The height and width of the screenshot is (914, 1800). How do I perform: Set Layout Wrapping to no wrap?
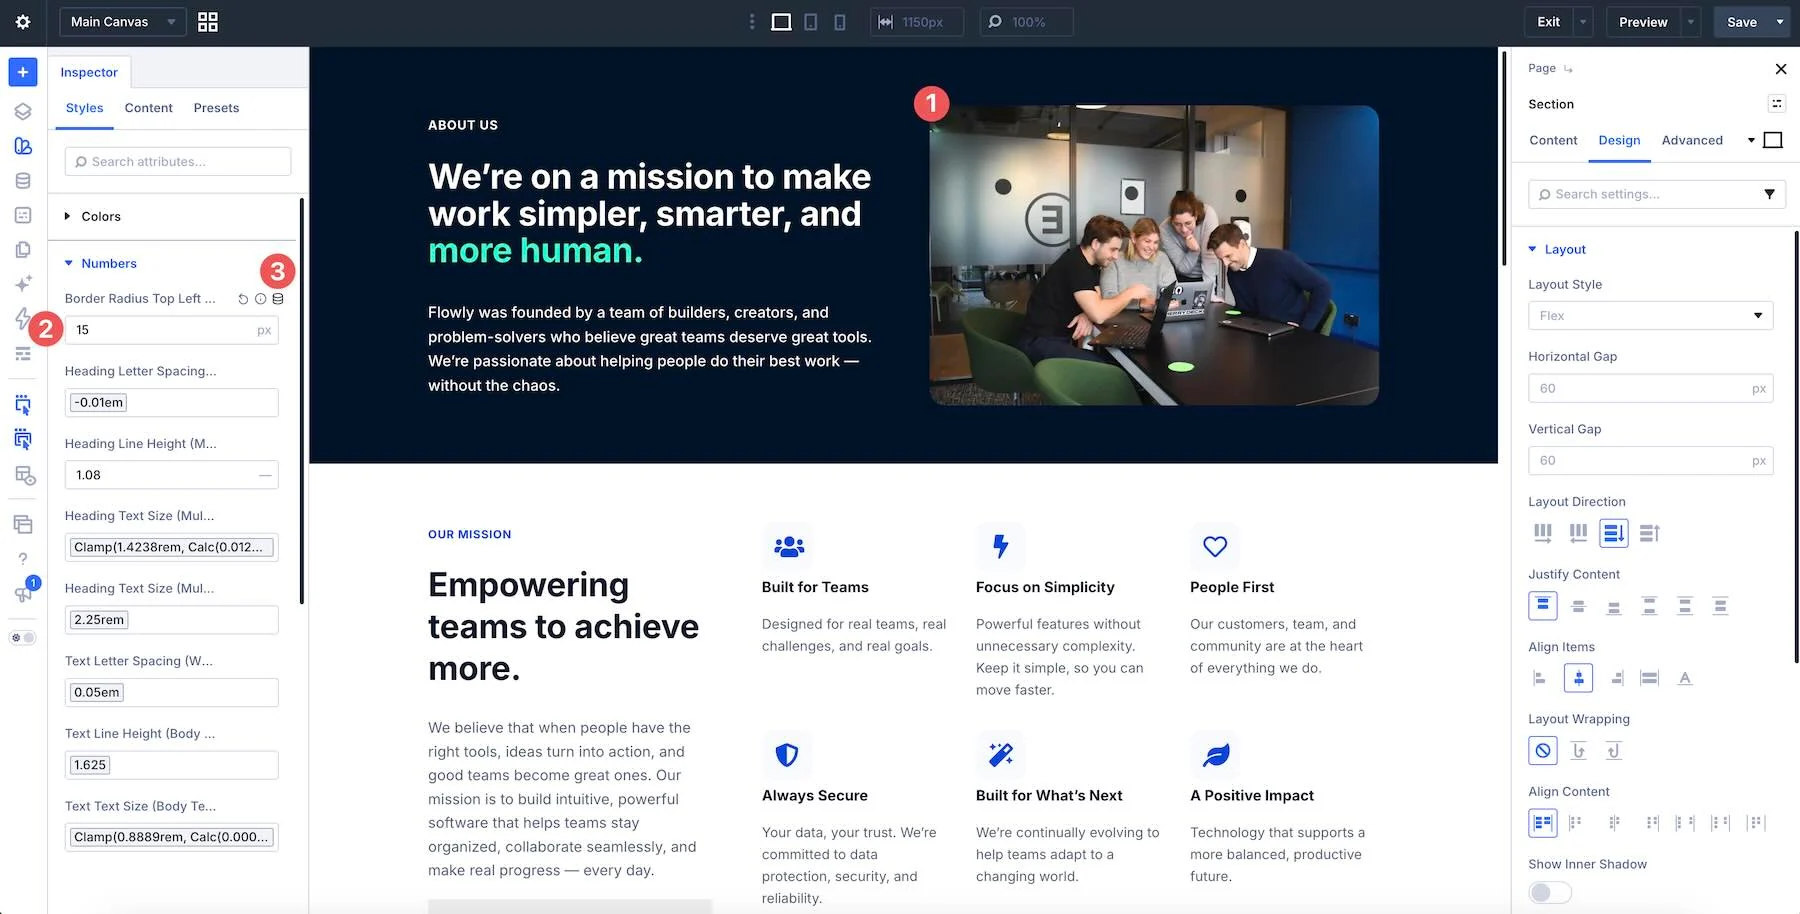click(x=1543, y=751)
